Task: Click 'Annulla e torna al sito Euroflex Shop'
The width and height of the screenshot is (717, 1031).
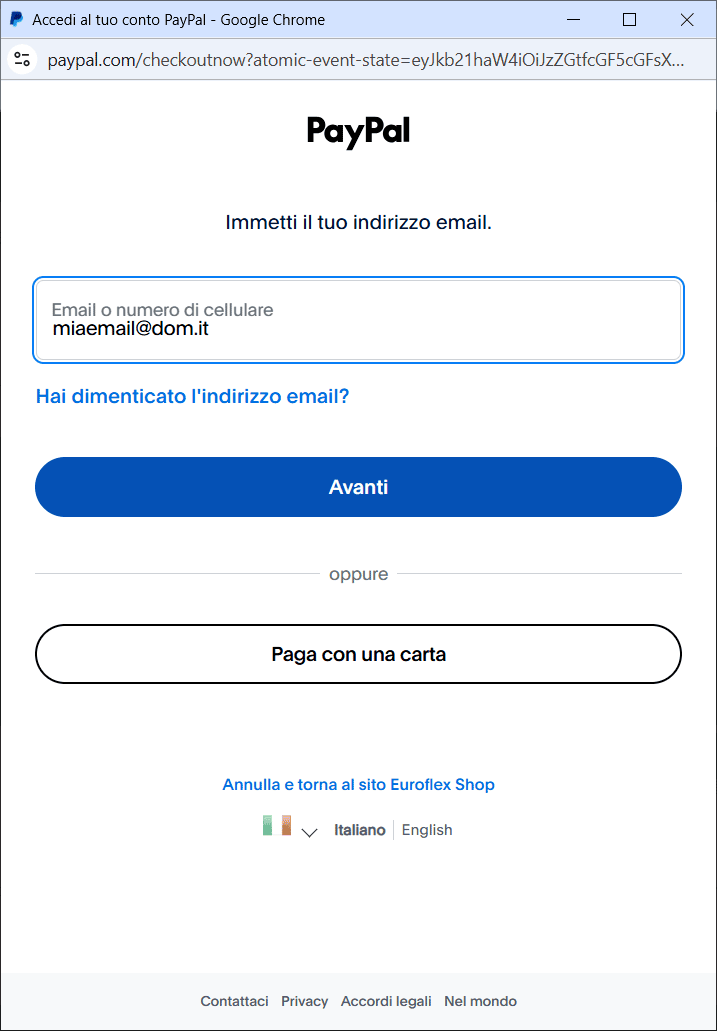Action: [358, 784]
